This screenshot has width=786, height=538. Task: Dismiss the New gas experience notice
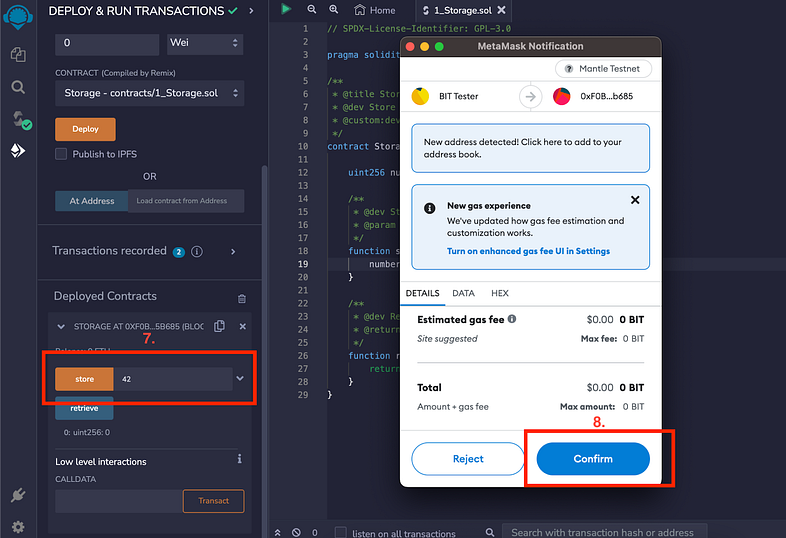[635, 200]
